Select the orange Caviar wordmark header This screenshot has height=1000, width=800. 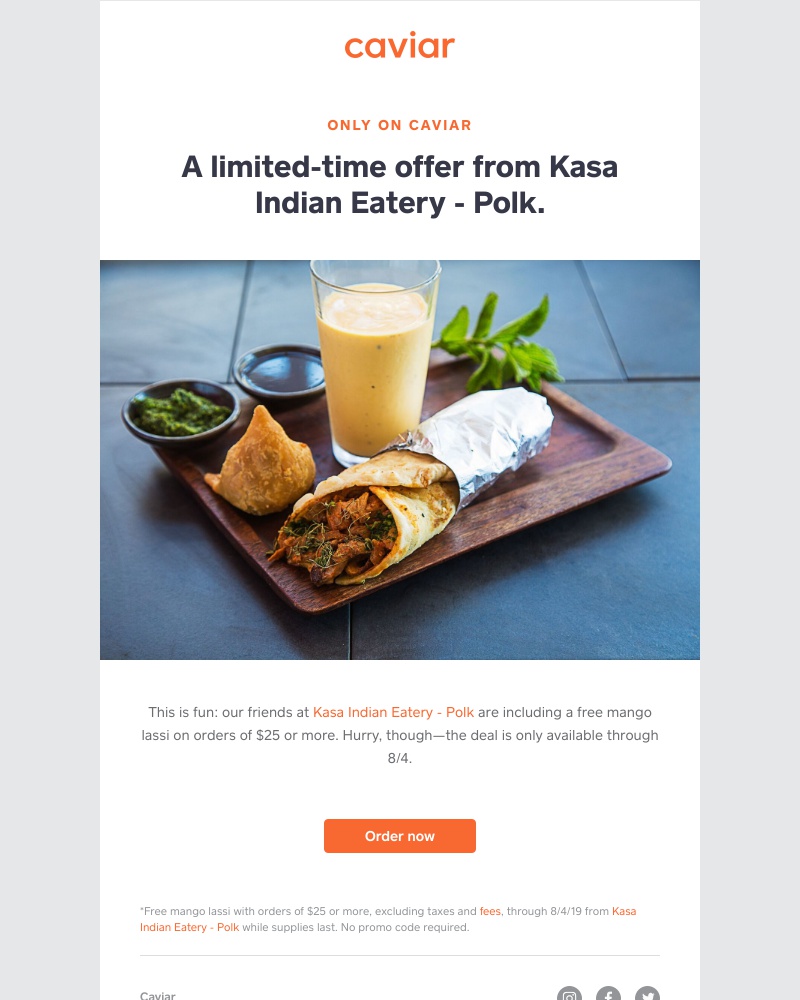tap(399, 45)
